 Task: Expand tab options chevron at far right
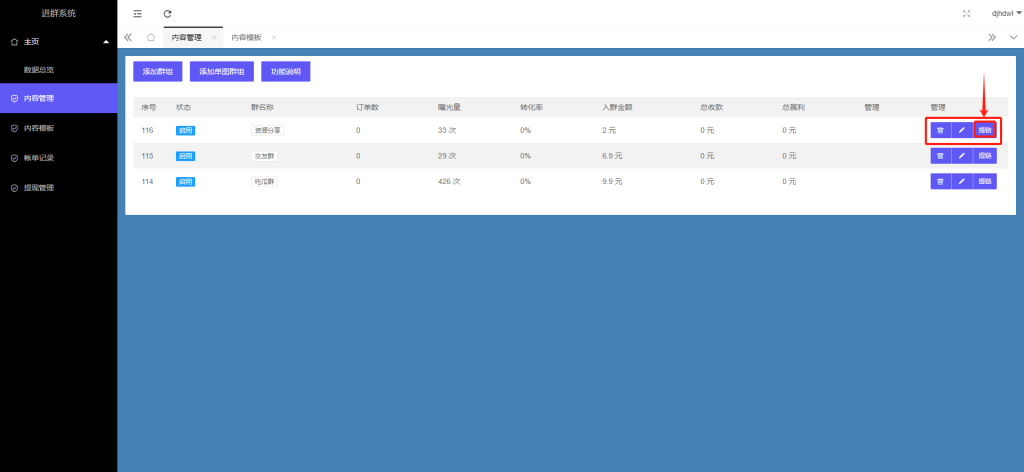(1013, 37)
